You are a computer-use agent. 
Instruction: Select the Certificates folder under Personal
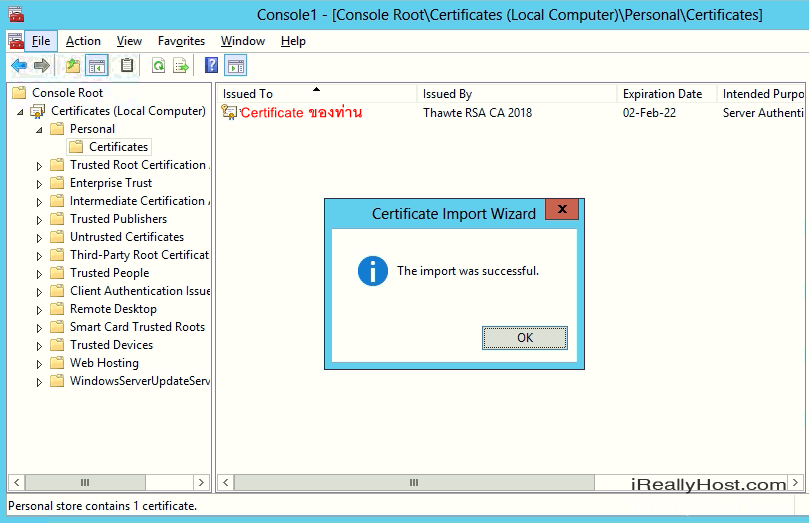click(x=109, y=146)
